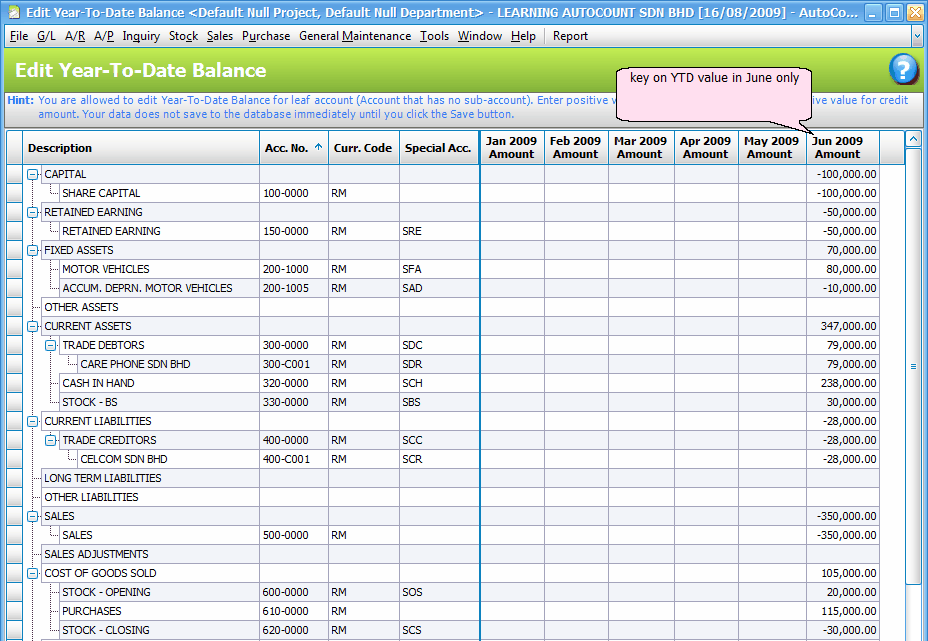Click the -350,000.00 amount for SALES 500-0000
Image resolution: width=928 pixels, height=641 pixels.
(846, 535)
